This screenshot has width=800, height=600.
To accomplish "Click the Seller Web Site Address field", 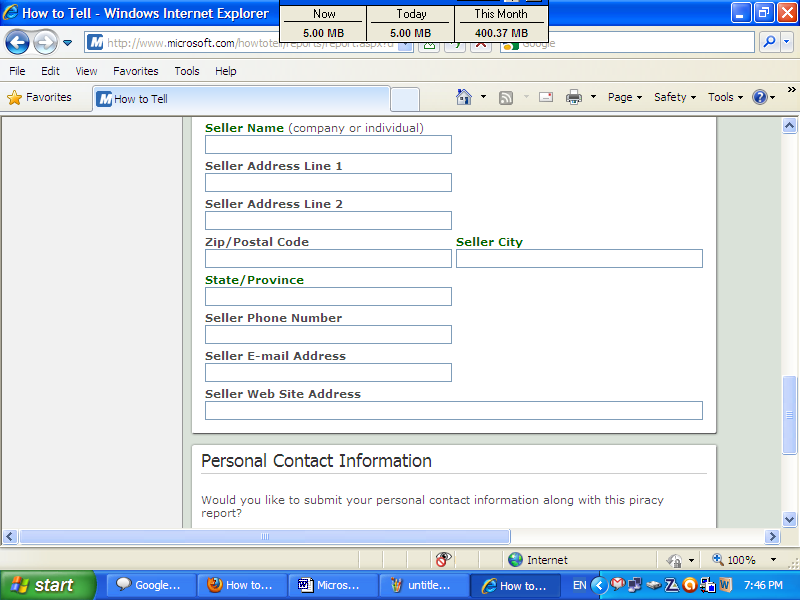I will (x=454, y=411).
